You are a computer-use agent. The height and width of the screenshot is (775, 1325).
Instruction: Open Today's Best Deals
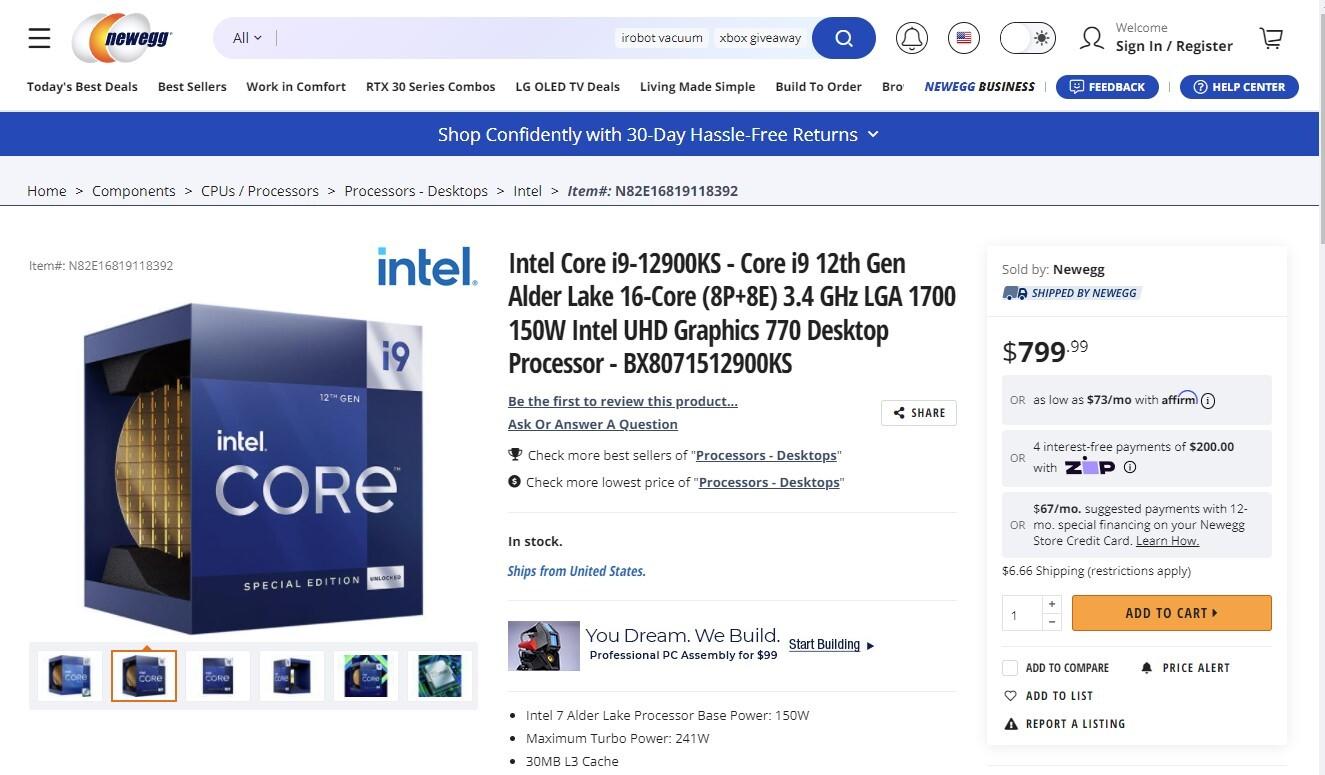coord(82,86)
